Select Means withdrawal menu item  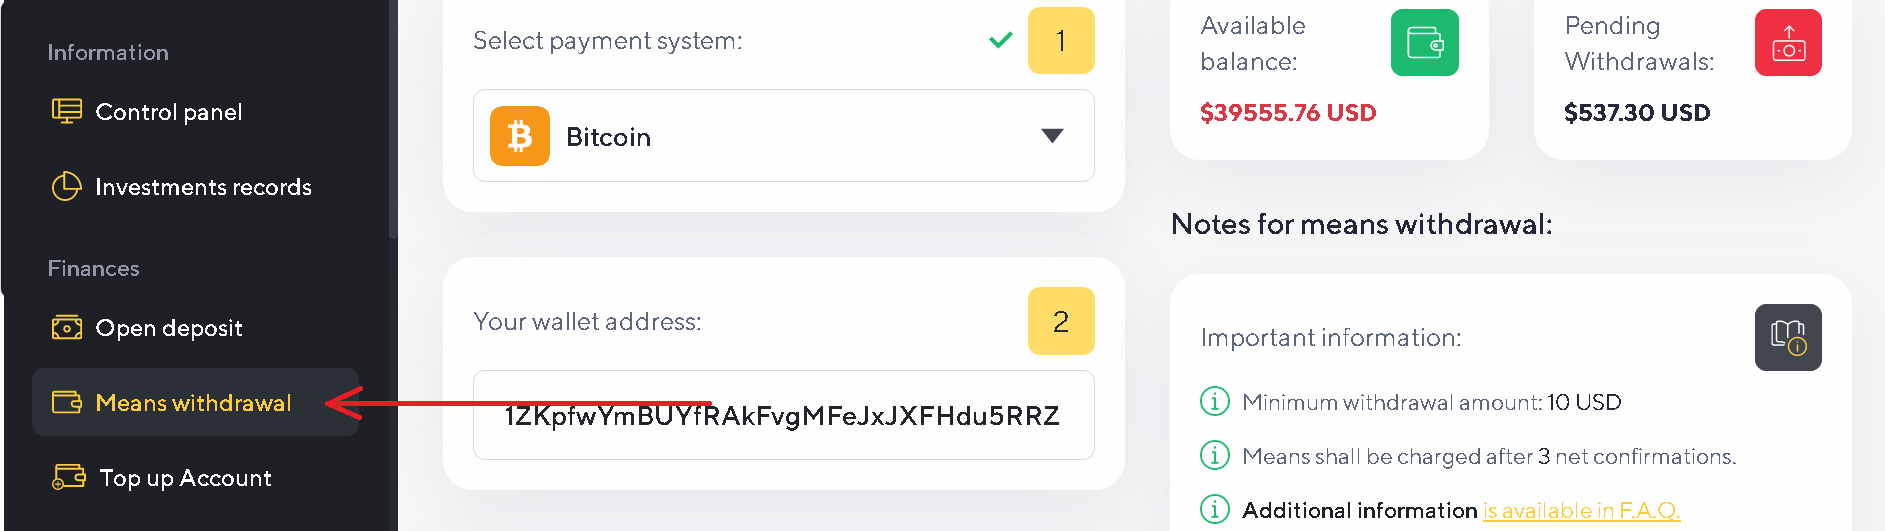(x=193, y=403)
